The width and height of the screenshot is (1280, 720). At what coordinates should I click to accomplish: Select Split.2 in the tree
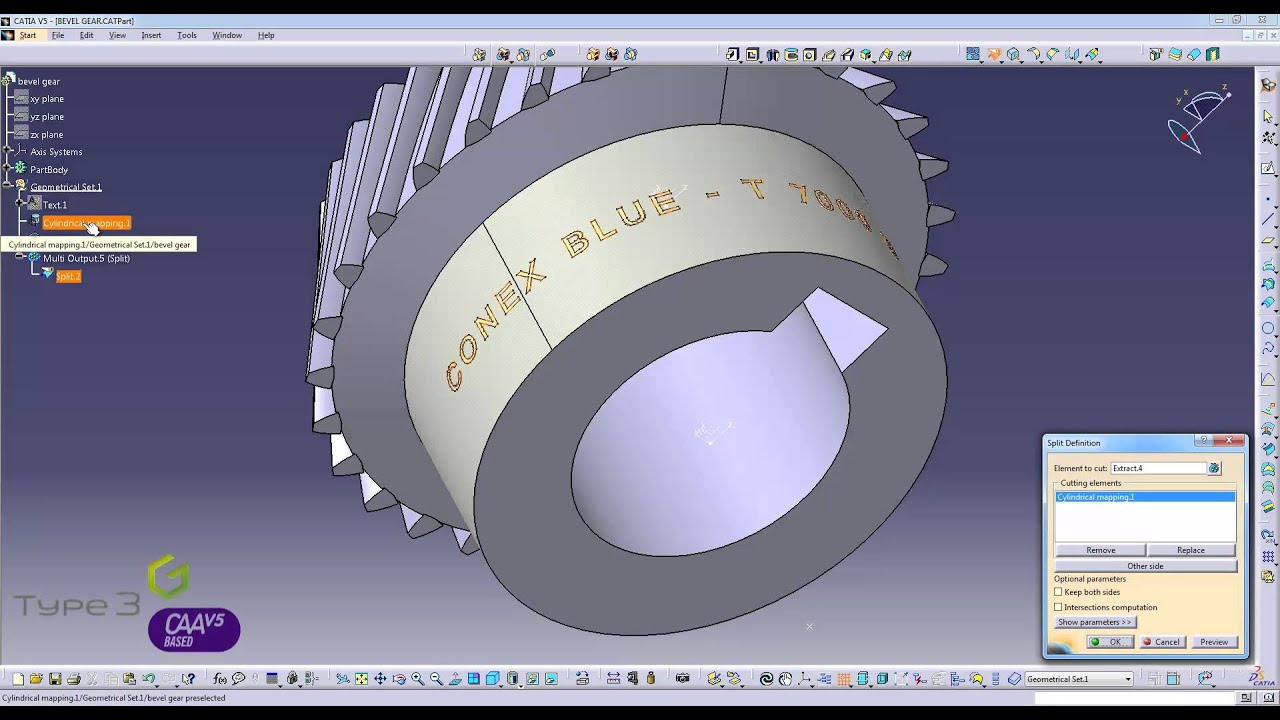68,276
